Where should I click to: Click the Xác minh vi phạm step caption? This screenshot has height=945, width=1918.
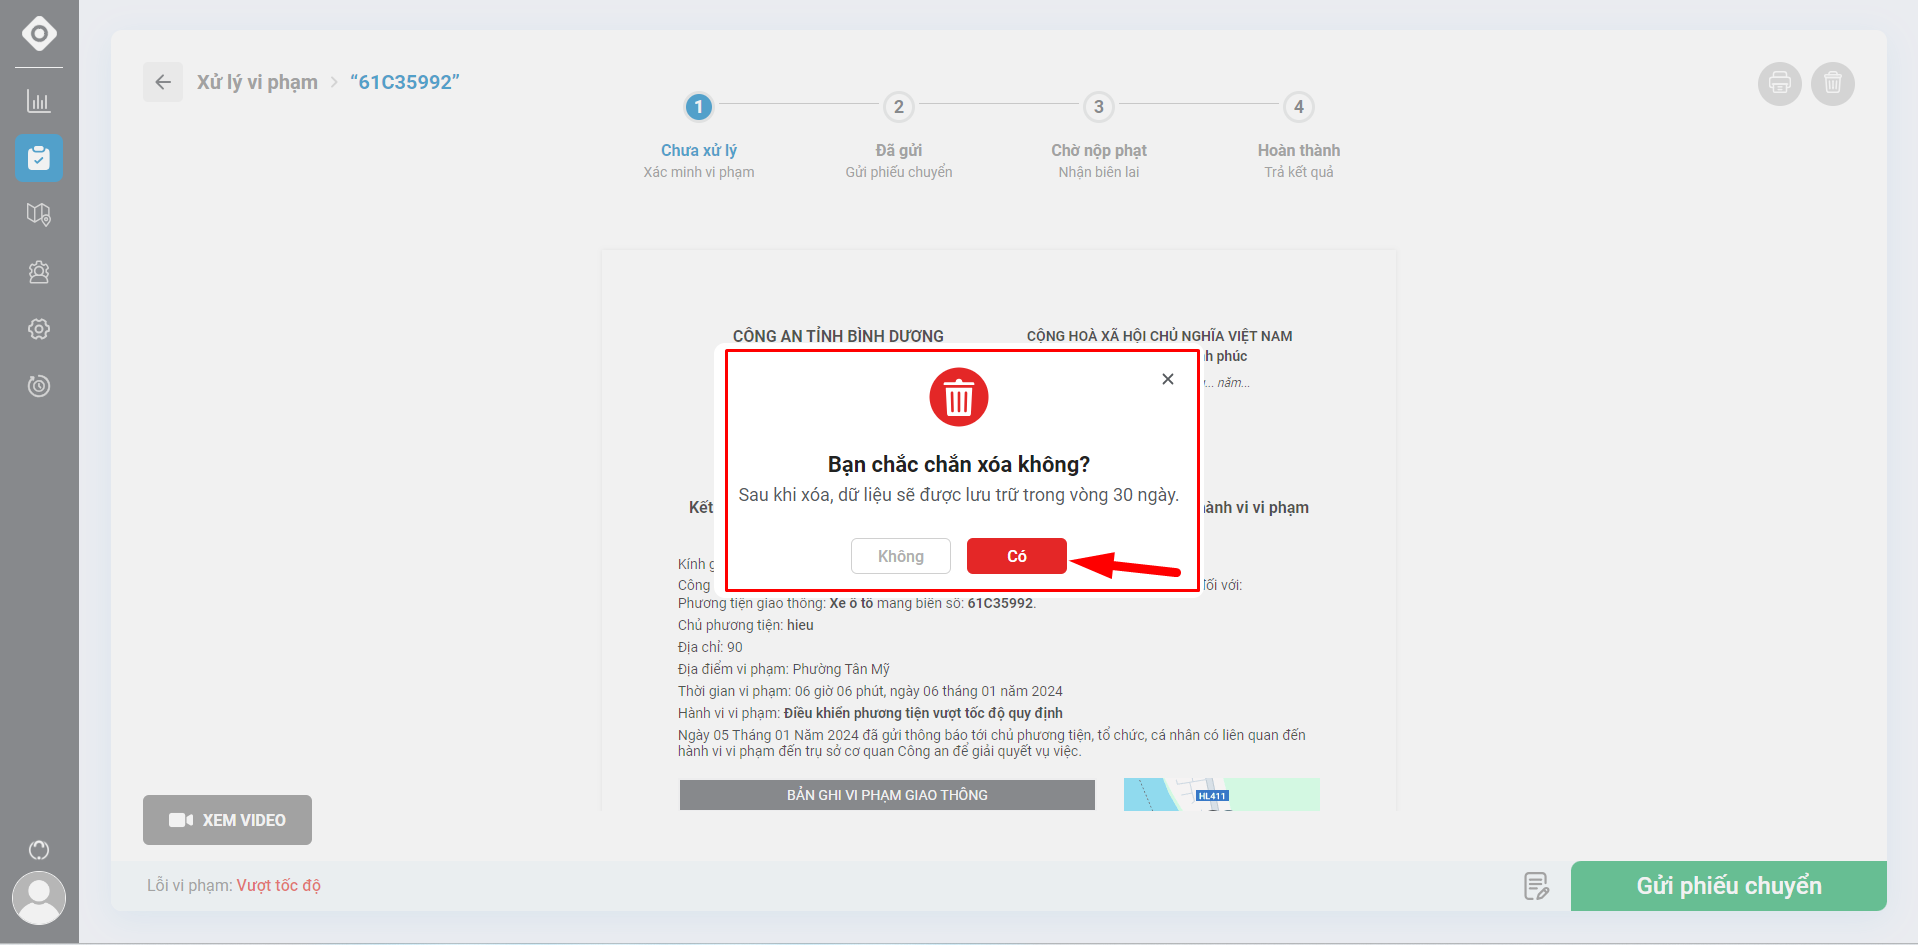tap(699, 172)
